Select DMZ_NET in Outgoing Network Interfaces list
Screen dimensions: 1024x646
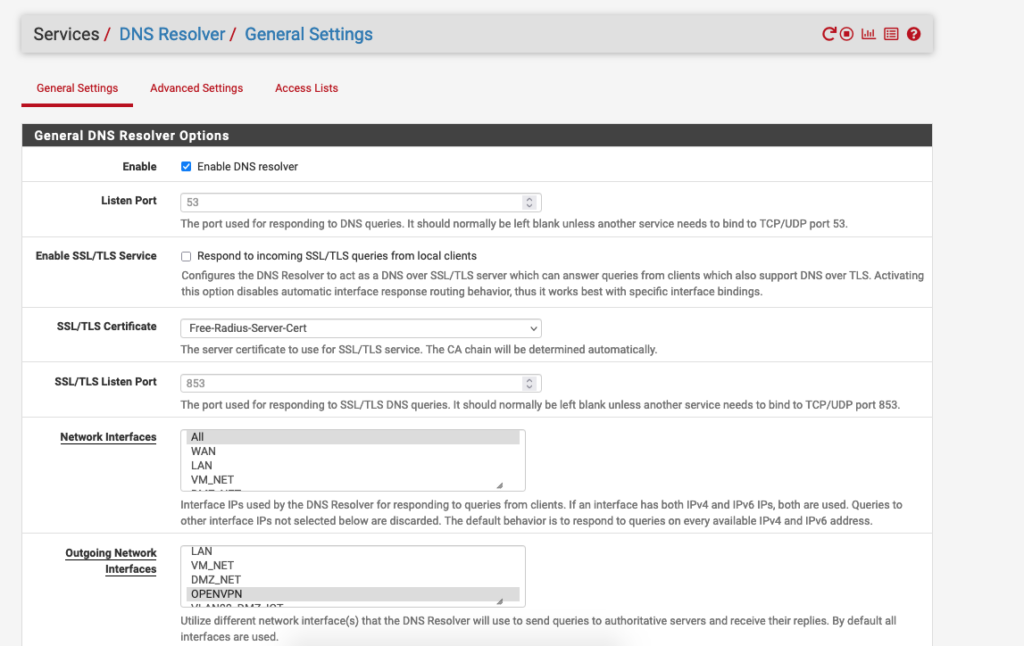click(x=353, y=580)
